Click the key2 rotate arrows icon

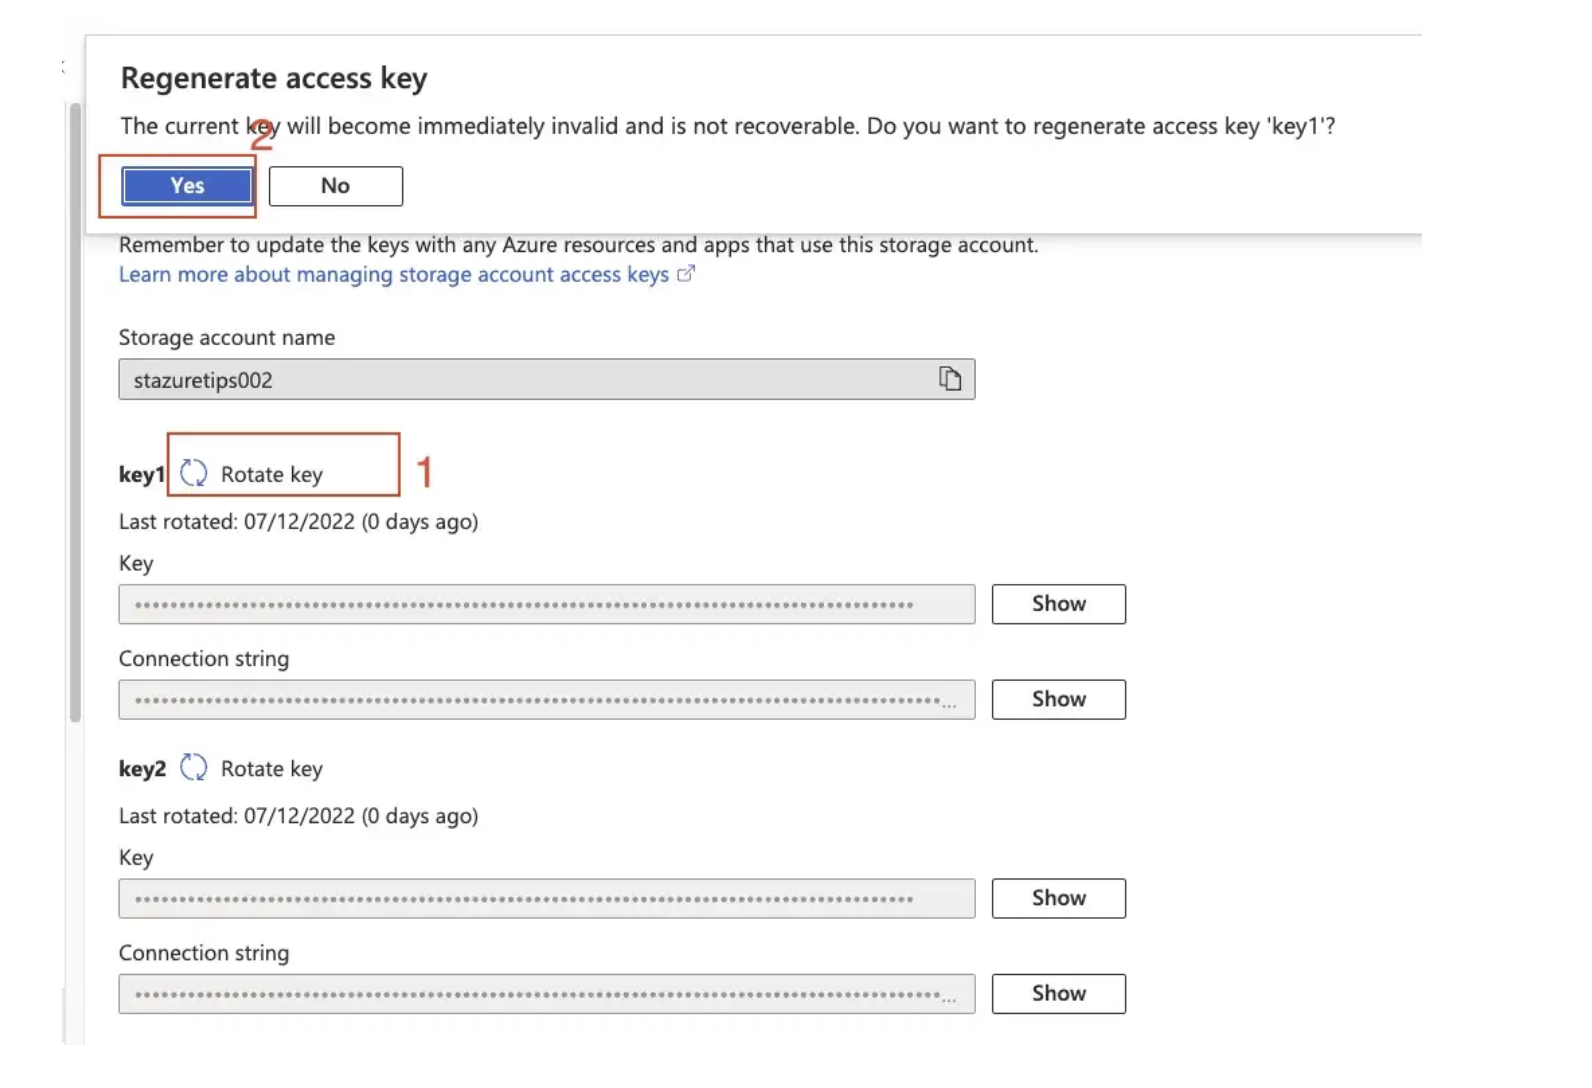[x=193, y=767]
